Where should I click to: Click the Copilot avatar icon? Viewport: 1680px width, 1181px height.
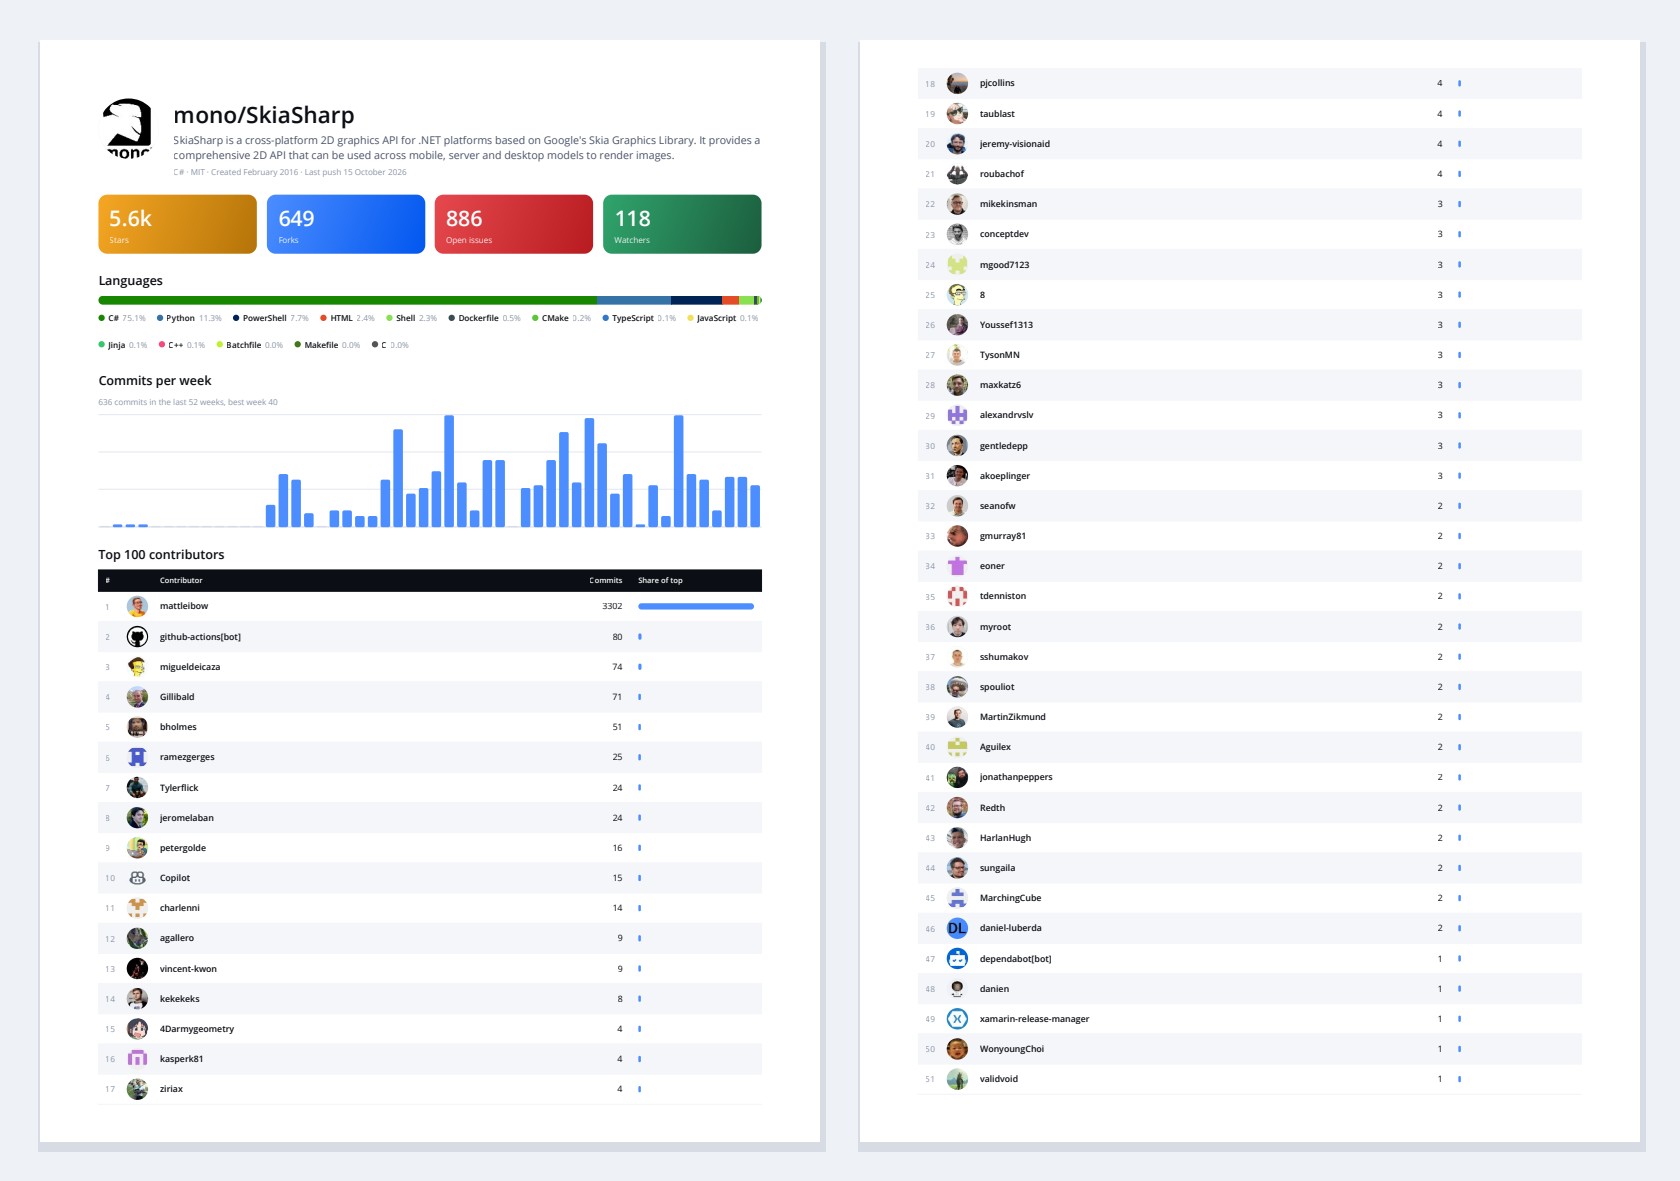click(137, 878)
